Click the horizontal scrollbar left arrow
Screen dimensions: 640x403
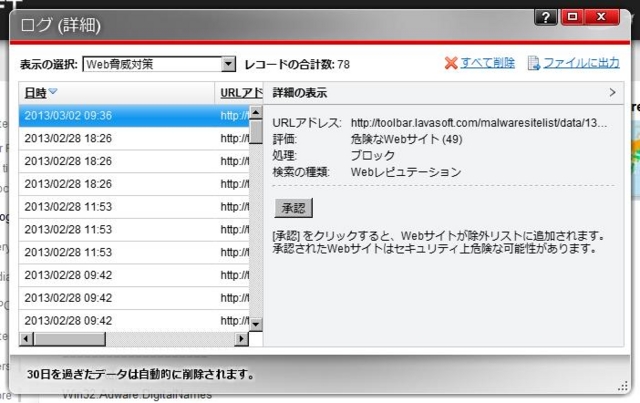coord(26,339)
